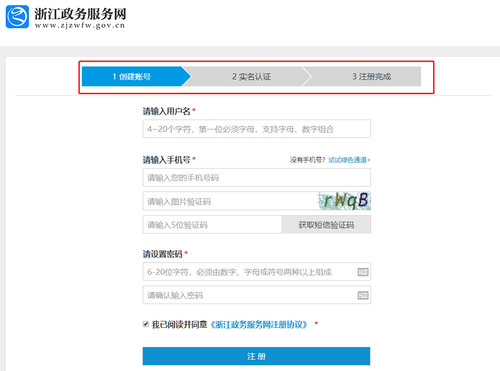This screenshot has height=371, width=500.
Task: Focus the username input field
Action: coord(257,129)
